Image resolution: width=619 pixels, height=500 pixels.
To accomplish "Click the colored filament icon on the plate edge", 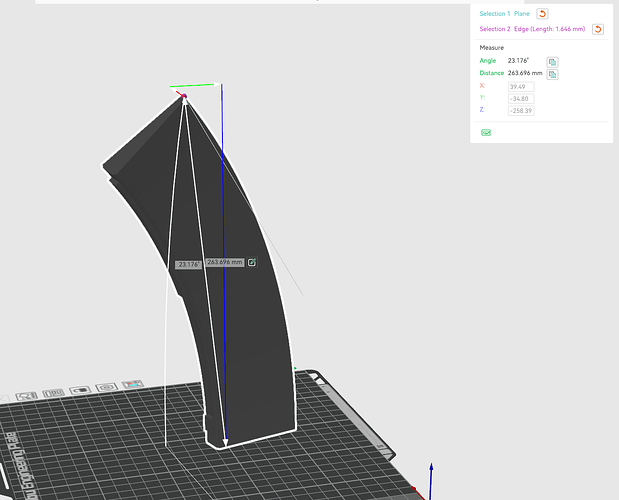I will click(133, 384).
